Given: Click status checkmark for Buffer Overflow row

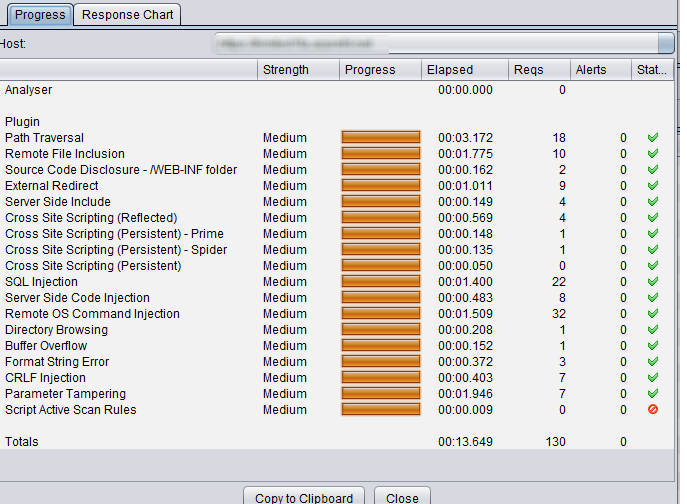Looking at the screenshot, I should tap(653, 346).
